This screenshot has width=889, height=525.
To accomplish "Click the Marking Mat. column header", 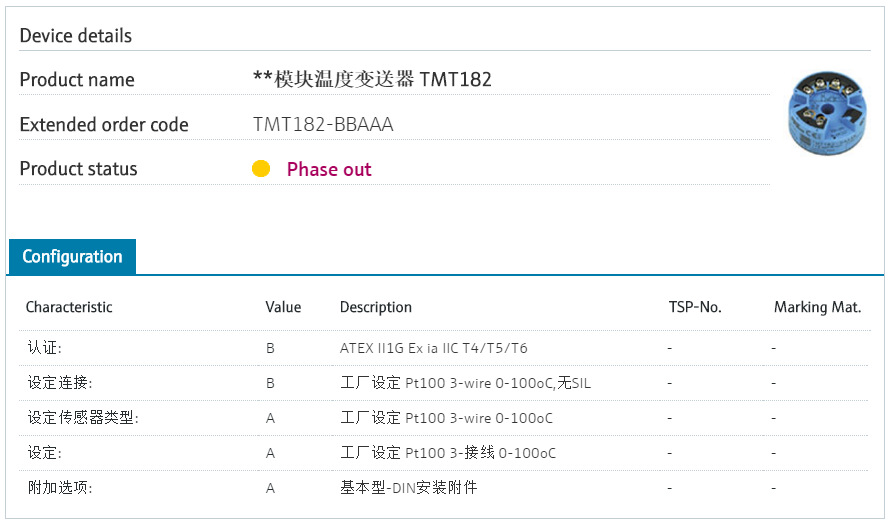I will (x=817, y=307).
